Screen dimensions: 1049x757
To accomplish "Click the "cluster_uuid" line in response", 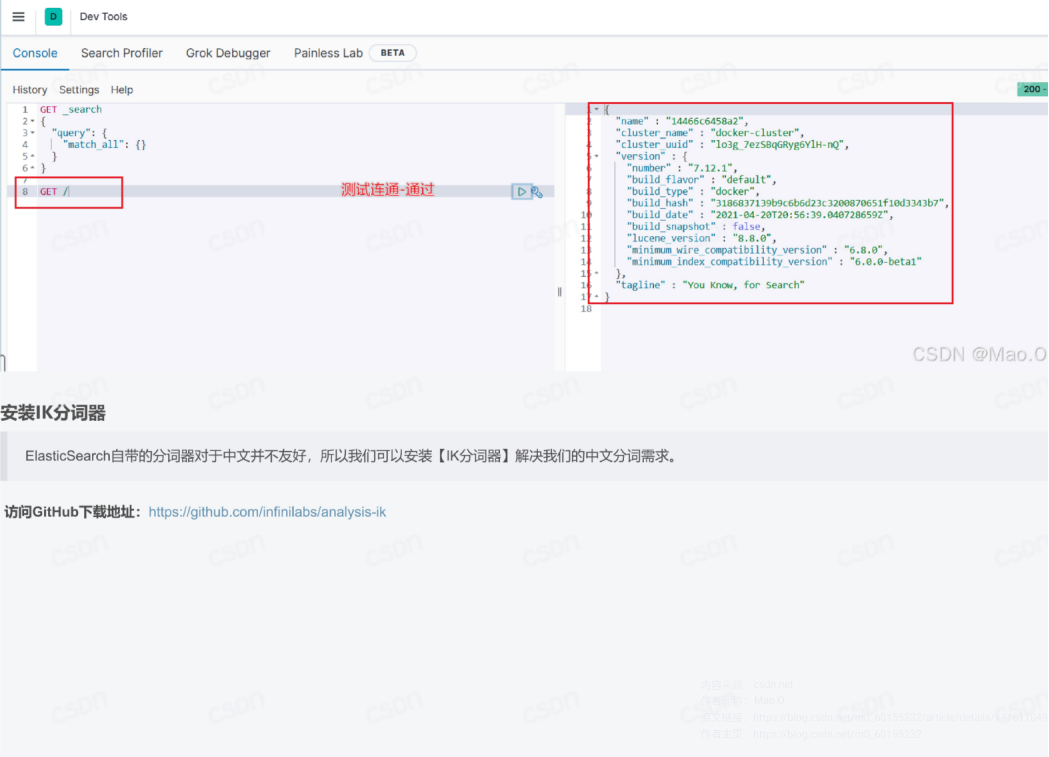I will pos(733,144).
